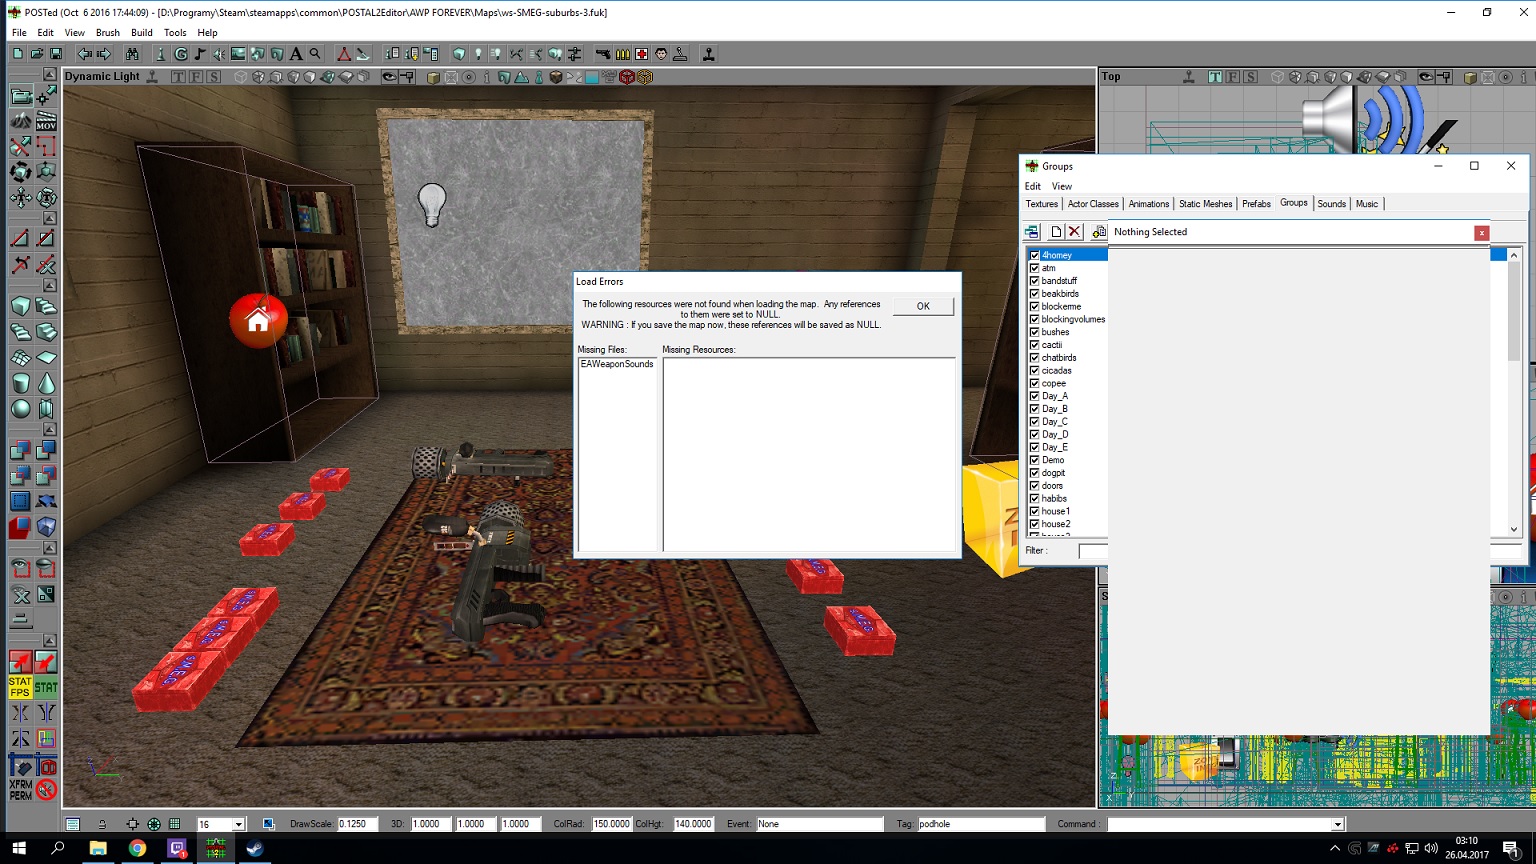Viewport: 1536px width, 864px height.
Task: Click the red wireframe cube icon in viewport toolbar
Action: coord(627,77)
